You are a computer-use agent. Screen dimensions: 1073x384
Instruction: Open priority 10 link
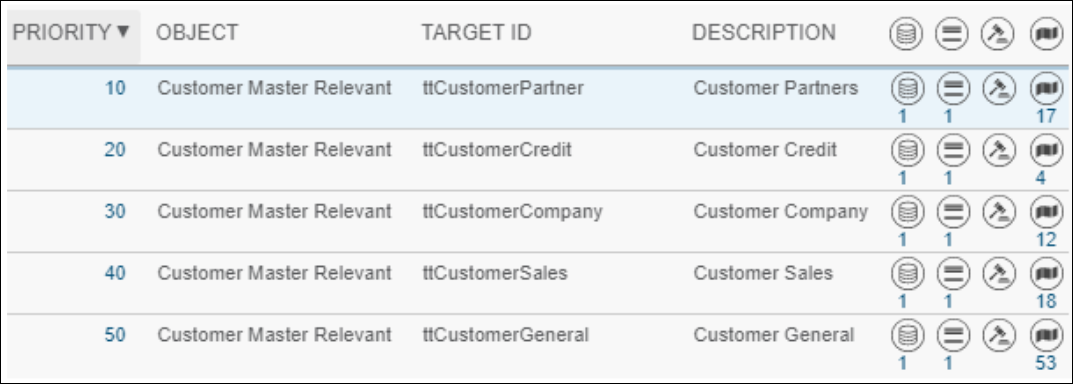tap(115, 88)
